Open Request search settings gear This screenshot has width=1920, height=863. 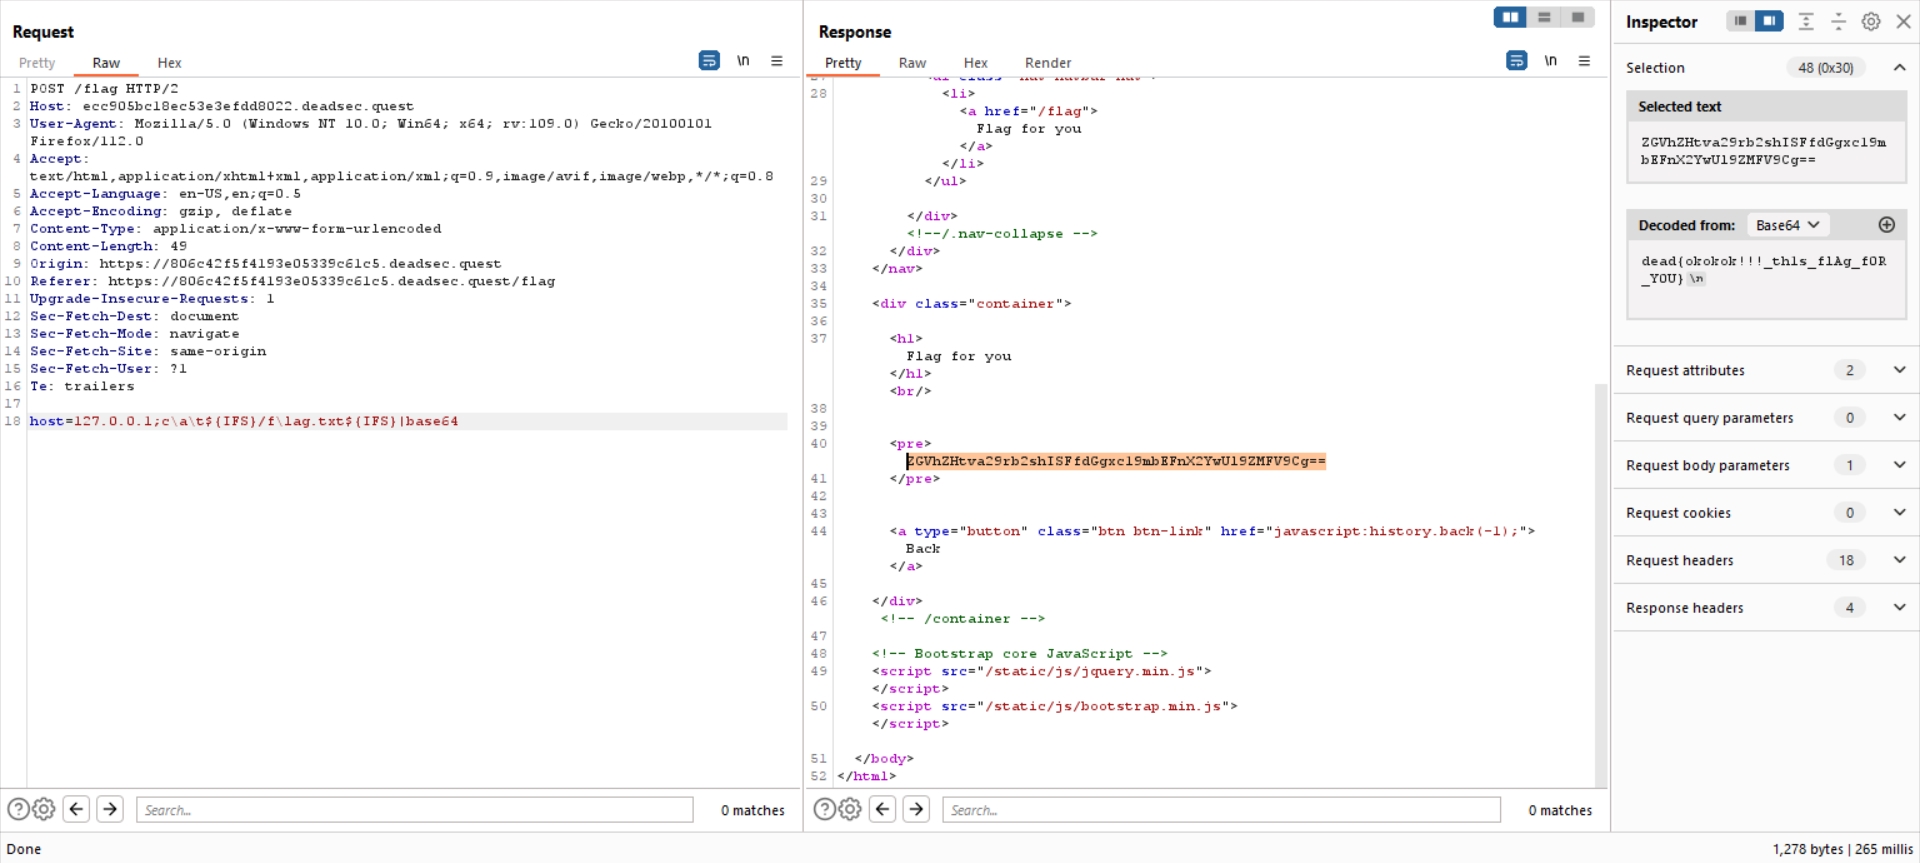point(44,809)
